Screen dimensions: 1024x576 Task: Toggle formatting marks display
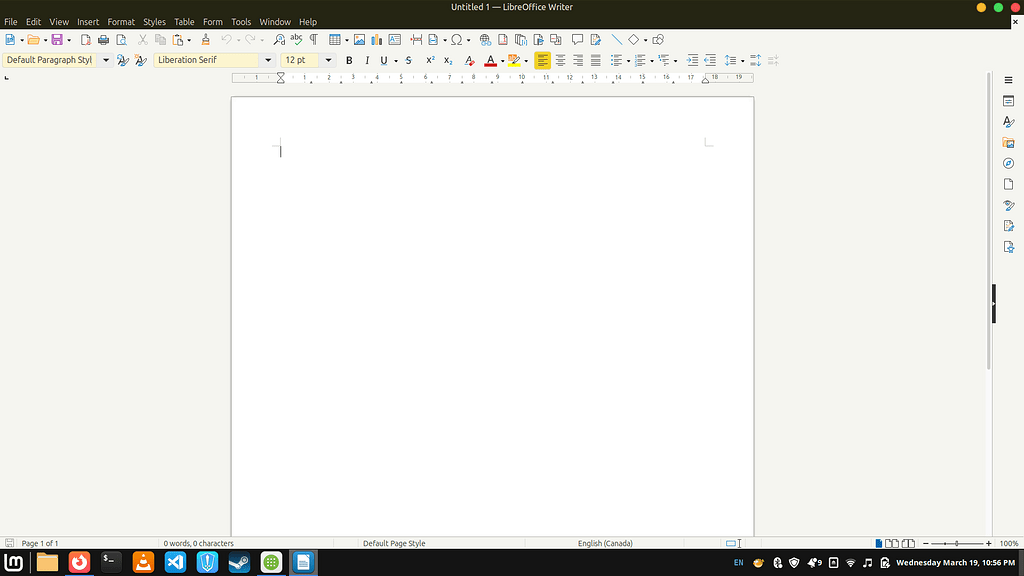[x=312, y=39]
